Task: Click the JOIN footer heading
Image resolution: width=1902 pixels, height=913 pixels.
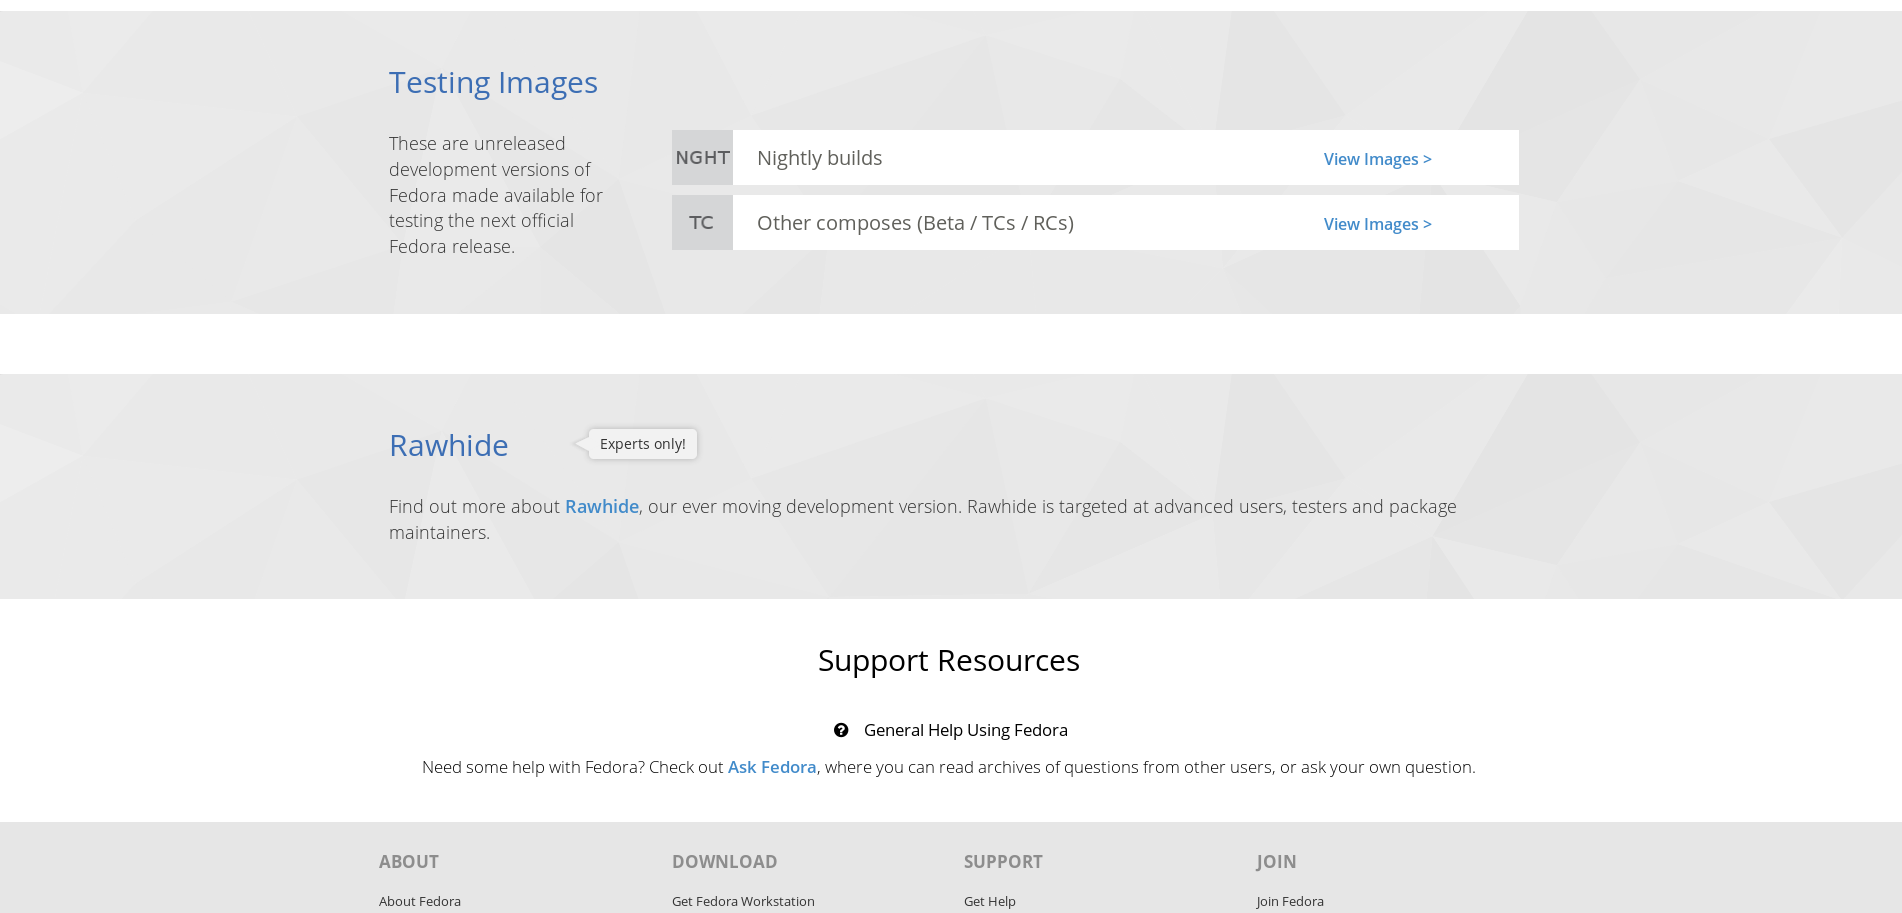Action: (x=1275, y=861)
